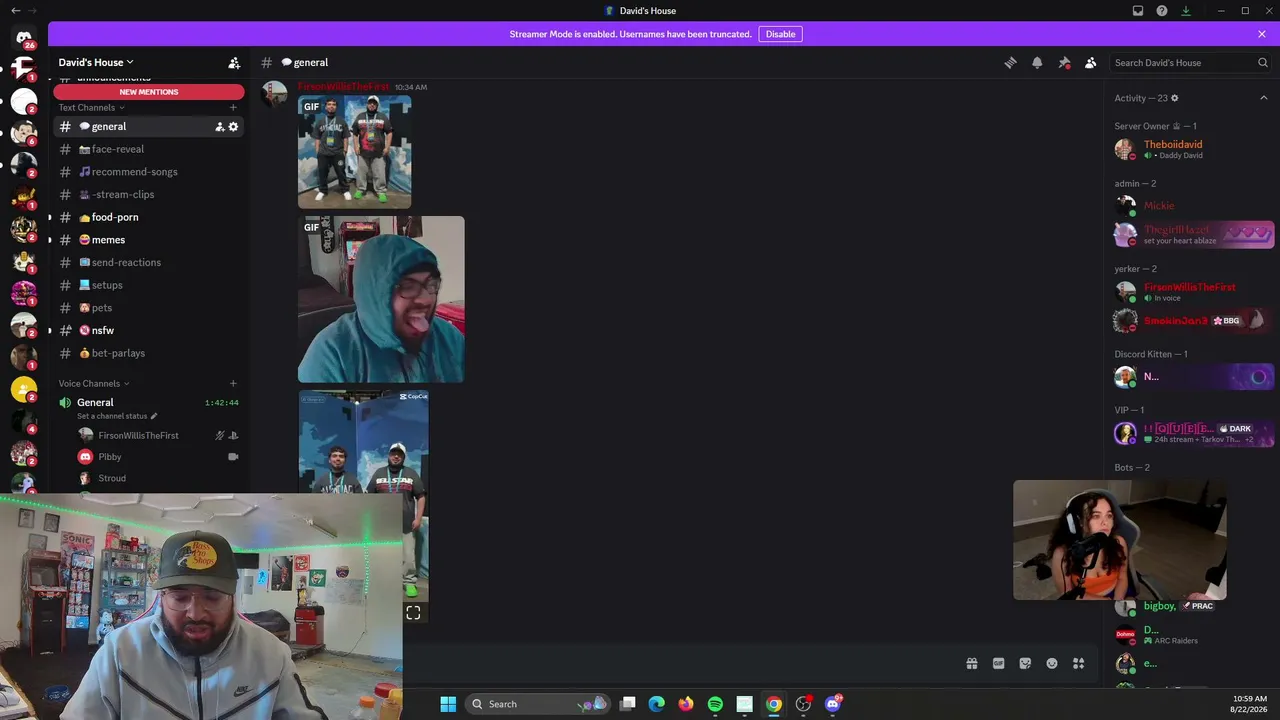The image size is (1280, 720).
Task: Open the nsfw channel
Action: point(149,330)
